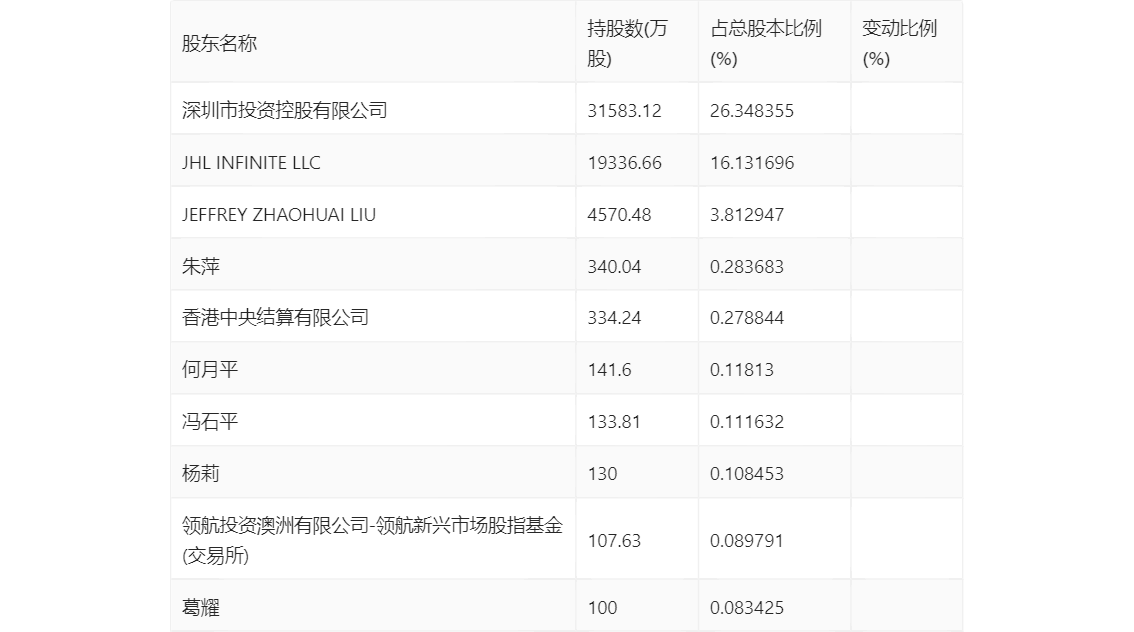Click shareholding value 340.04
1134x632 pixels.
pyautogui.click(x=614, y=267)
